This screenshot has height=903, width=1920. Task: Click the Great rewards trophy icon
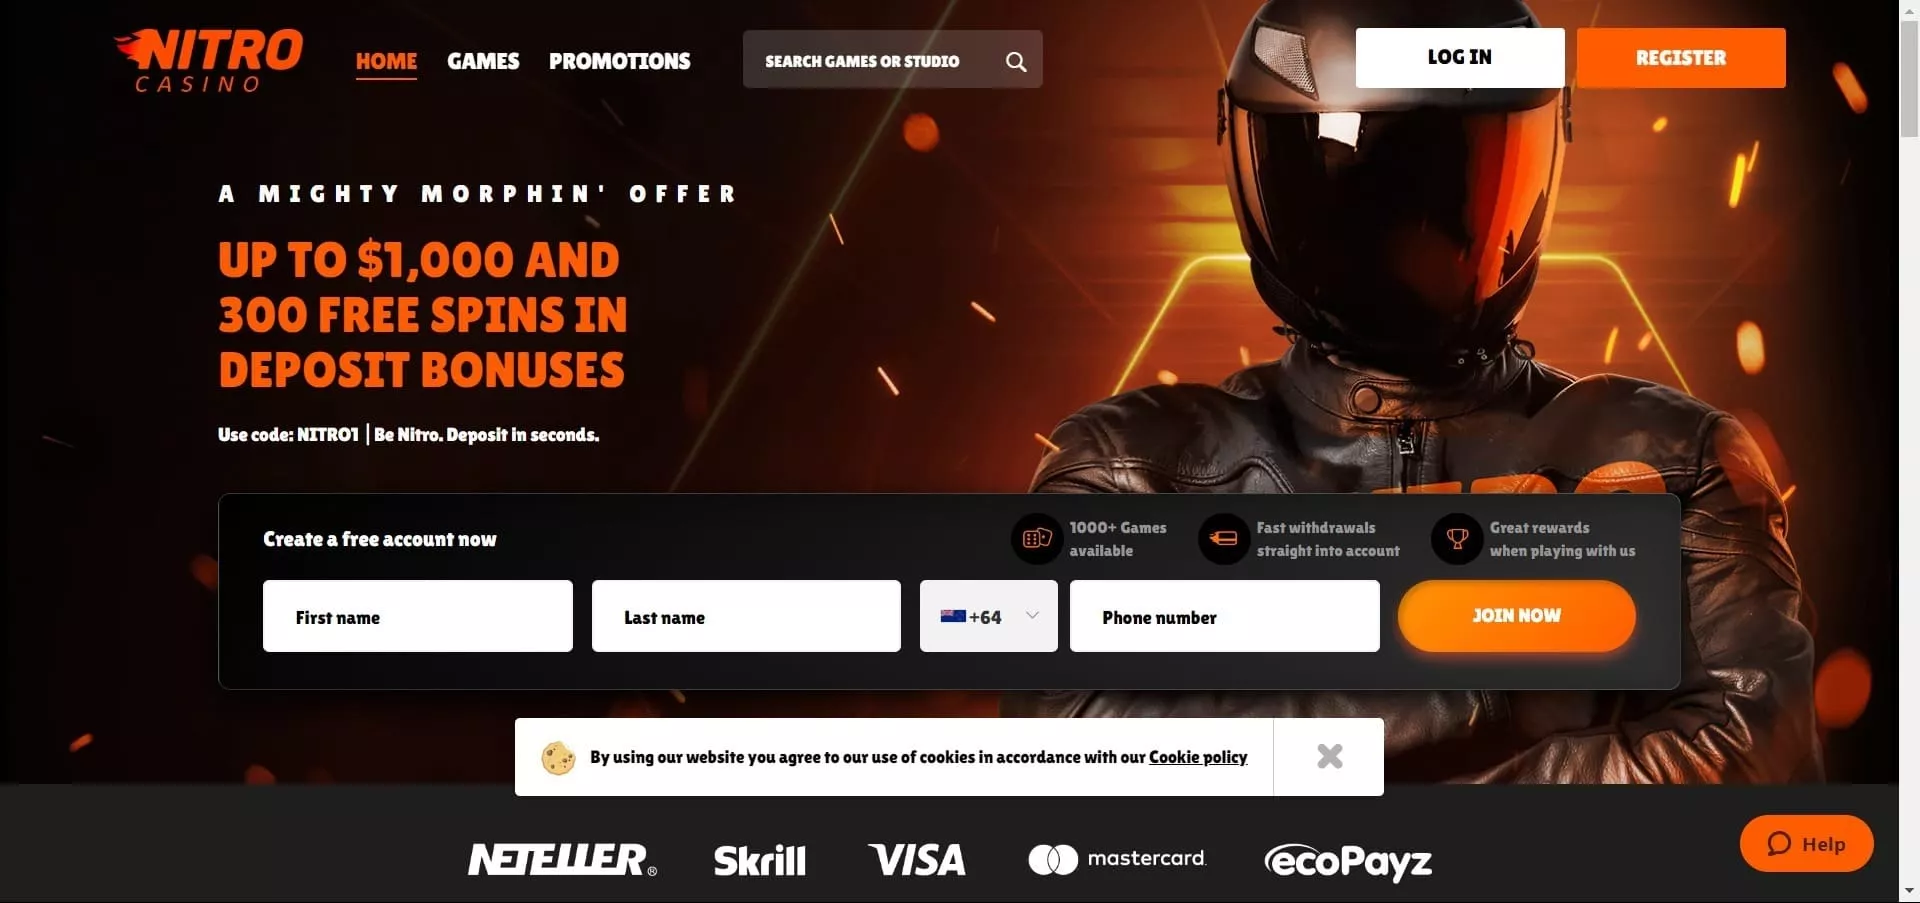1457,539
